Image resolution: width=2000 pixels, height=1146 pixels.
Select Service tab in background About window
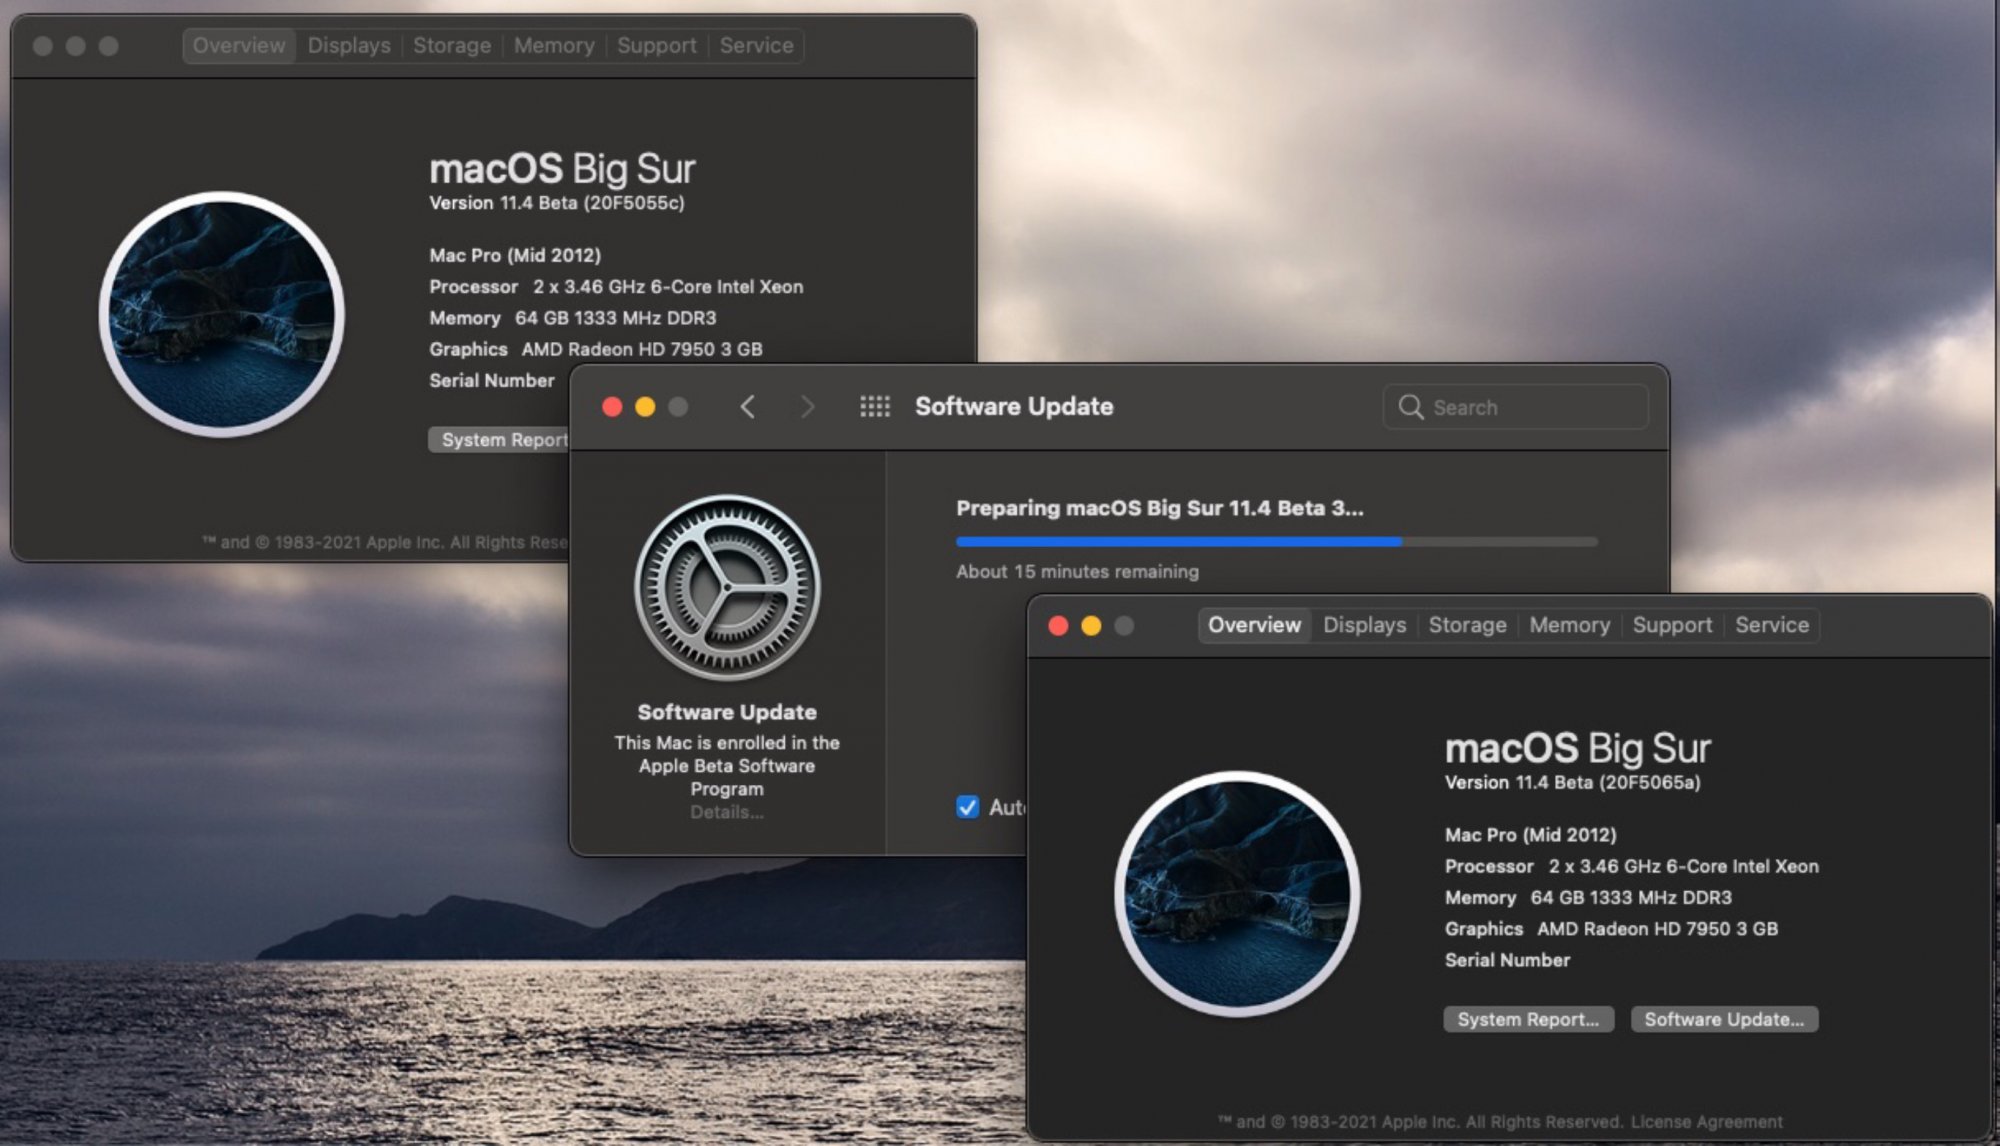coord(756,46)
